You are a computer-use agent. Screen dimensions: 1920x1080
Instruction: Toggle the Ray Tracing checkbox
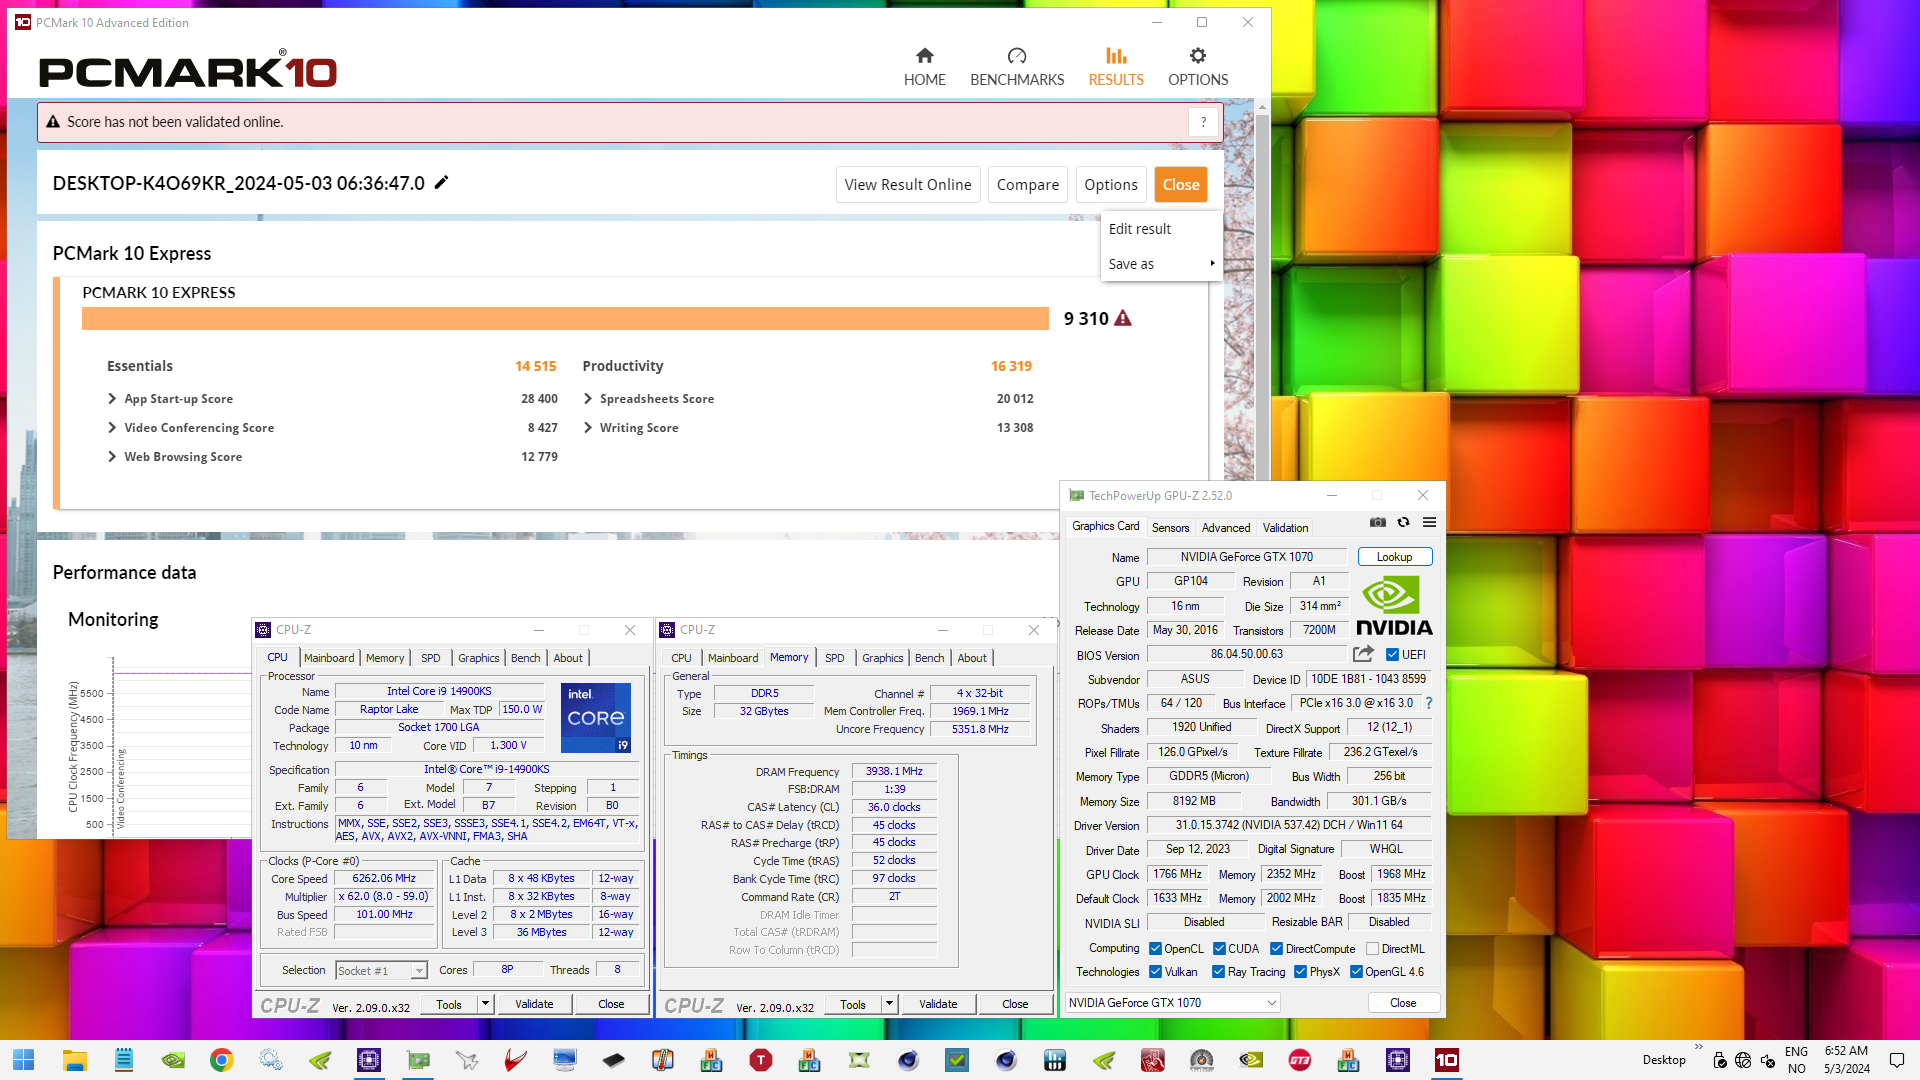click(x=1218, y=972)
